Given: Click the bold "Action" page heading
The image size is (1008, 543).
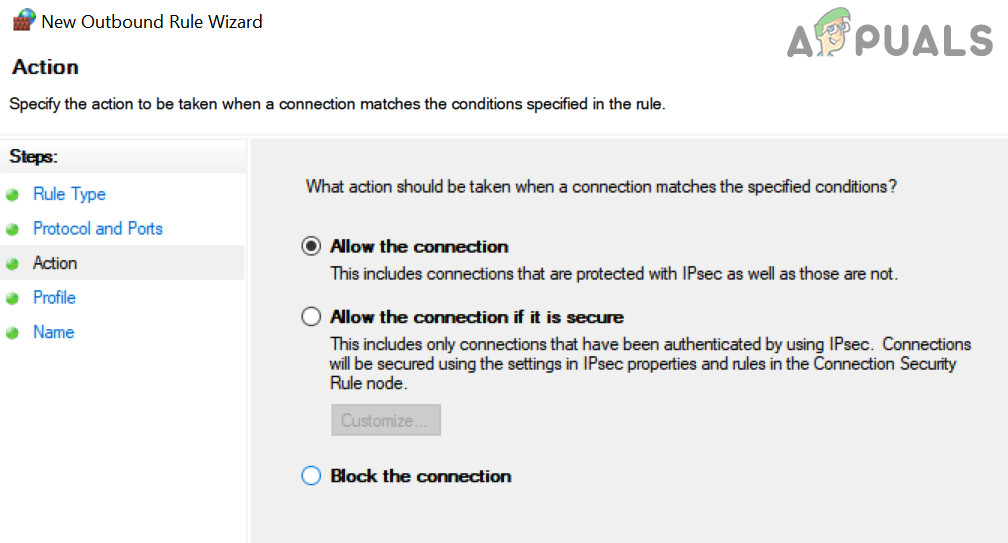Looking at the screenshot, I should (45, 67).
